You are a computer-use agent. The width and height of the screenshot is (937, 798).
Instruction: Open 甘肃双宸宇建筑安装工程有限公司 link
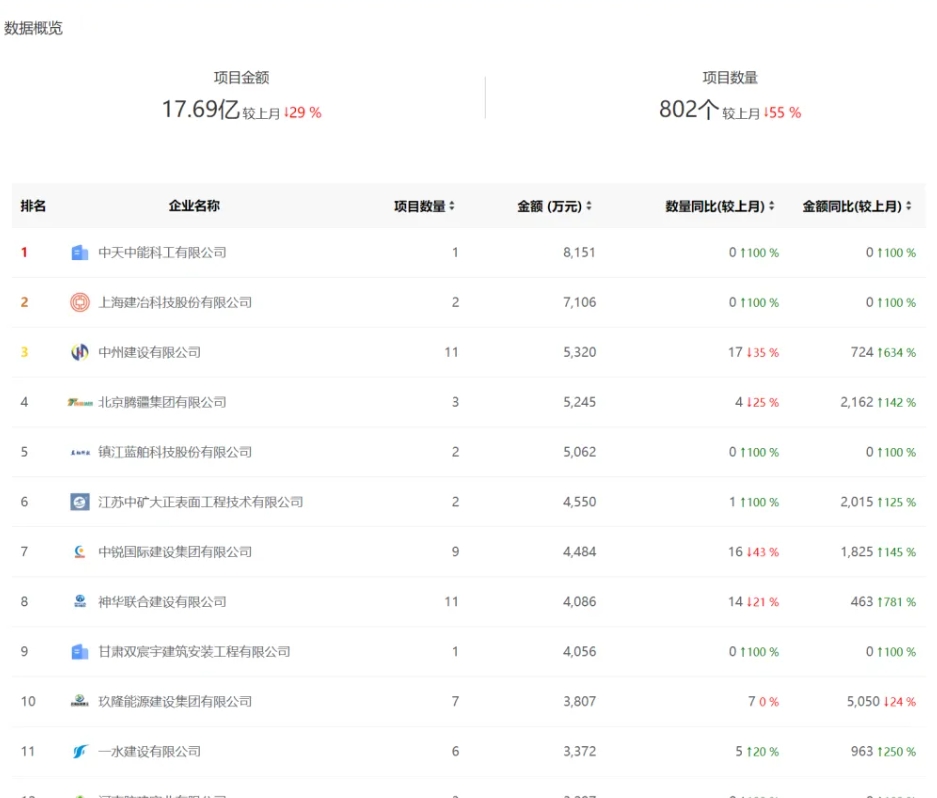tap(194, 652)
